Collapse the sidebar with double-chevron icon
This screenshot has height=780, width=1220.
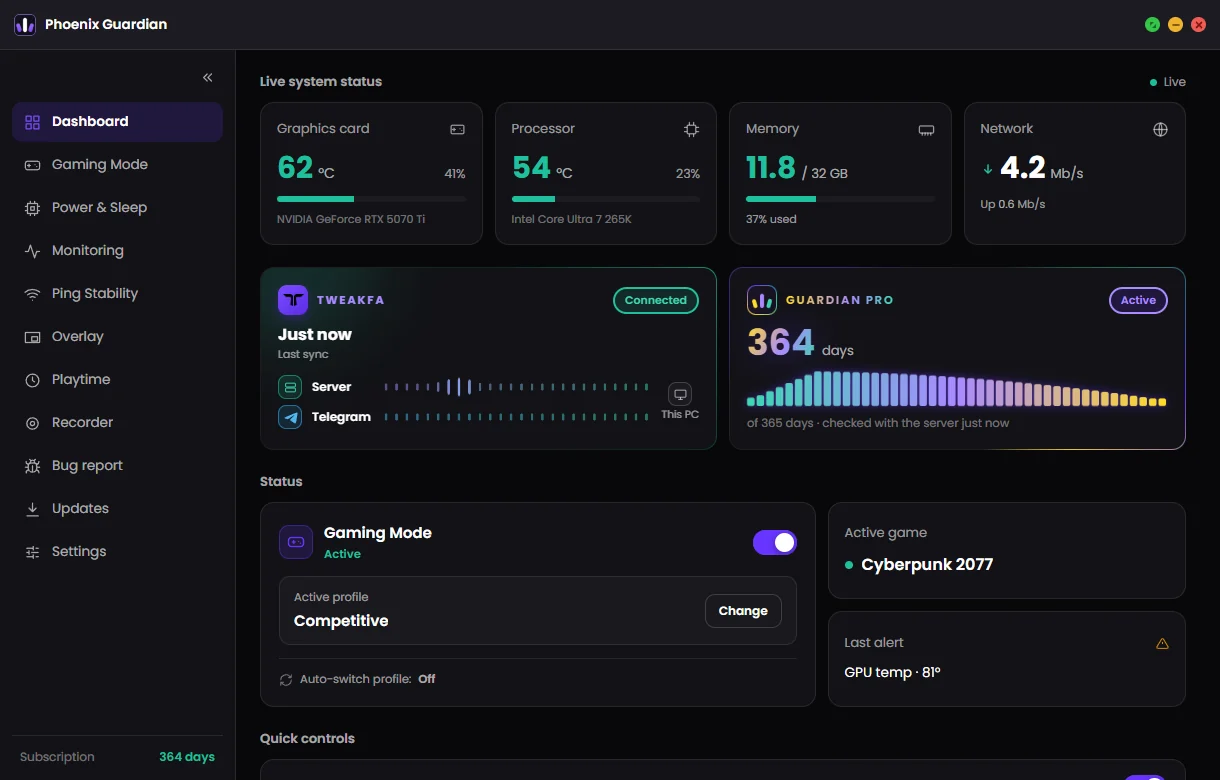pyautogui.click(x=208, y=77)
